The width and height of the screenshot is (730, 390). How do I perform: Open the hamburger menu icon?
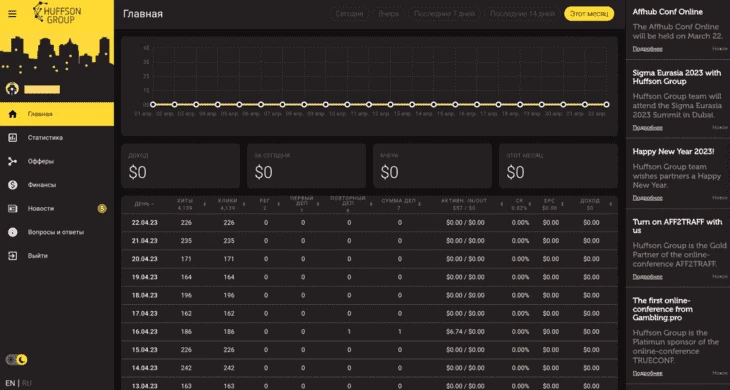12,14
